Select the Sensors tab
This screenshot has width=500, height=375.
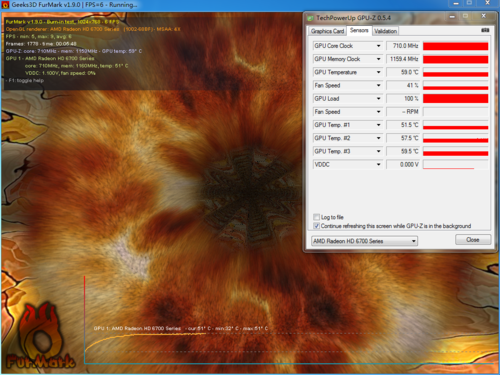359,30
